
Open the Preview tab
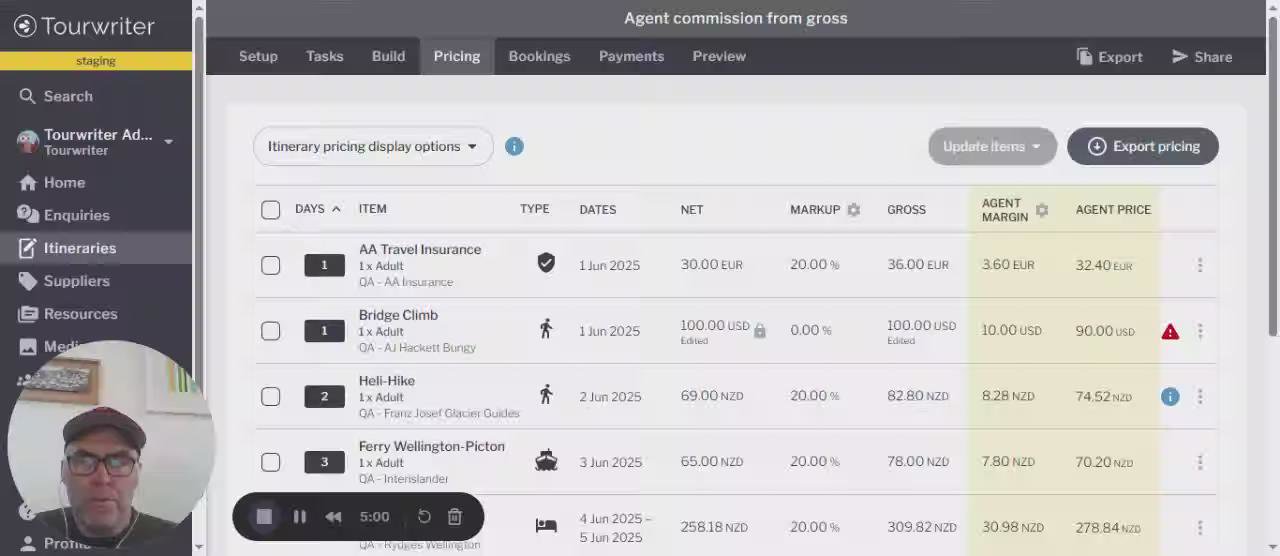(x=719, y=56)
